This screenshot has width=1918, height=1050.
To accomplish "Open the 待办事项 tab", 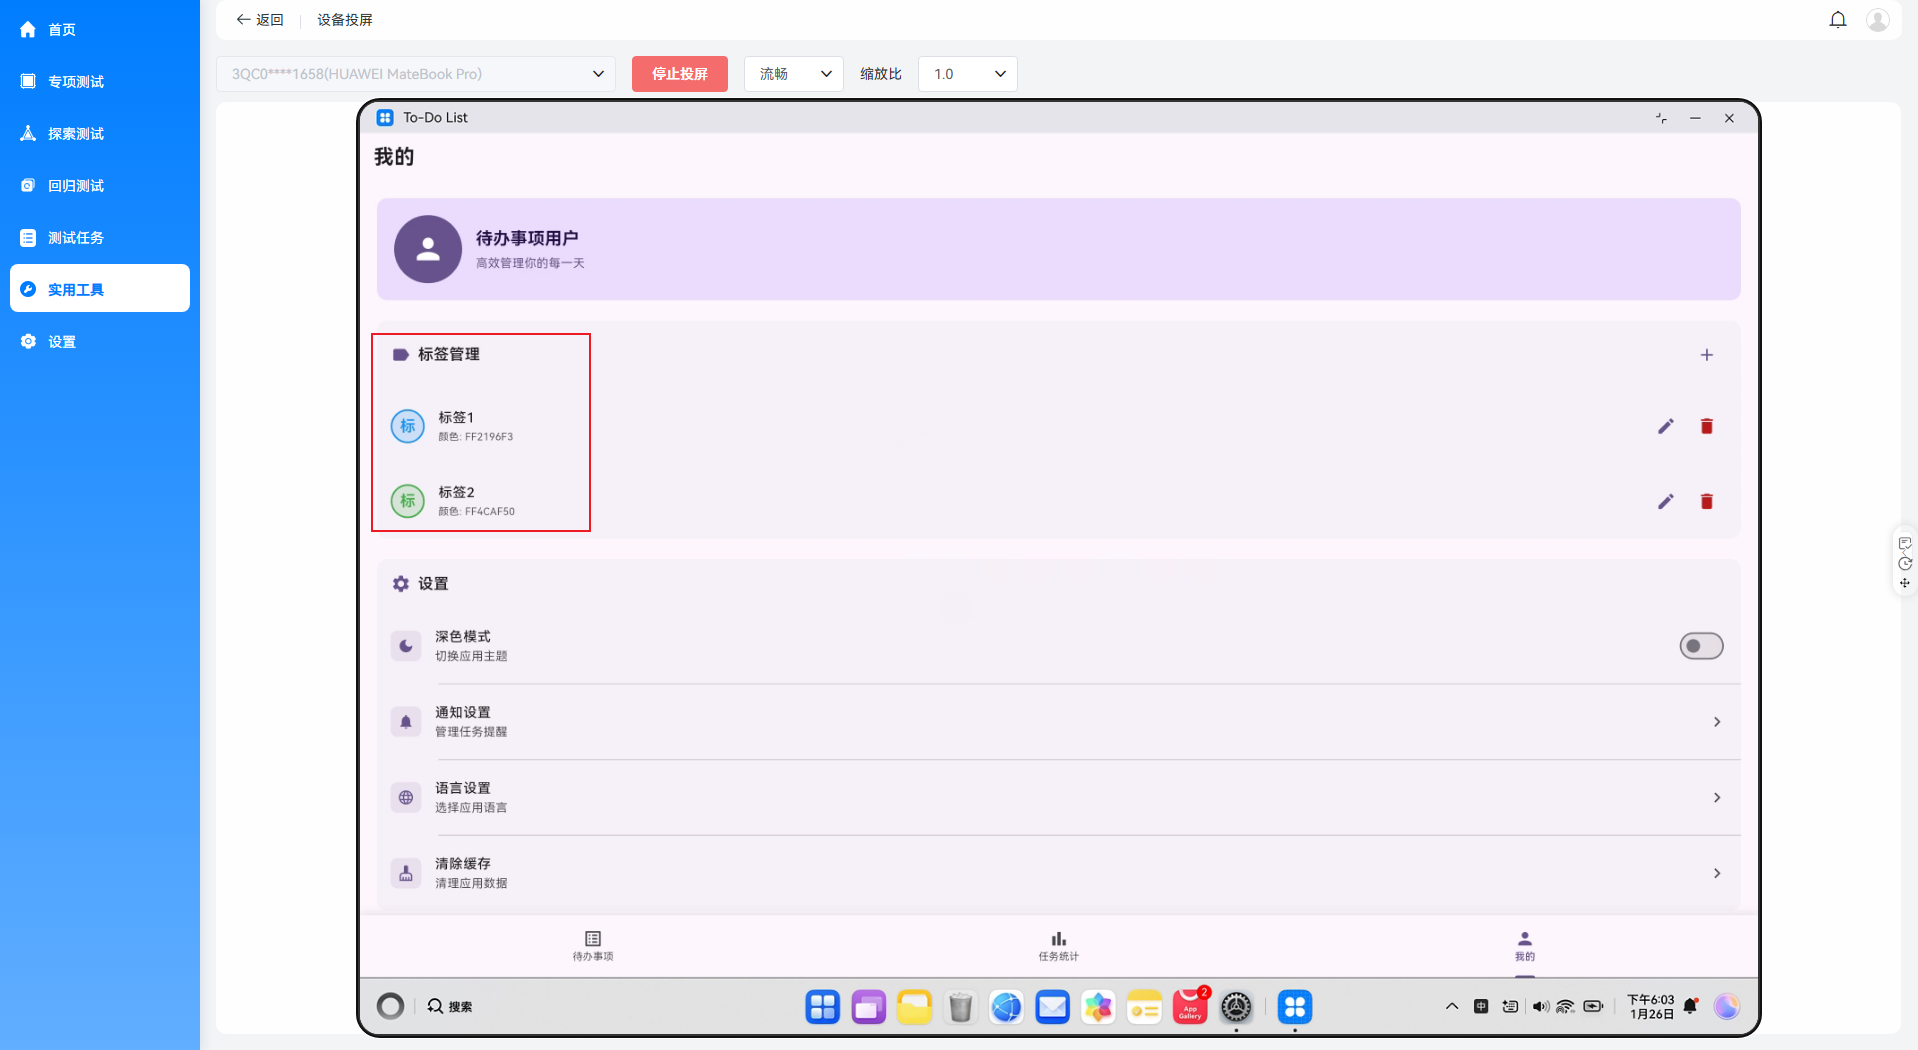I will [592, 946].
